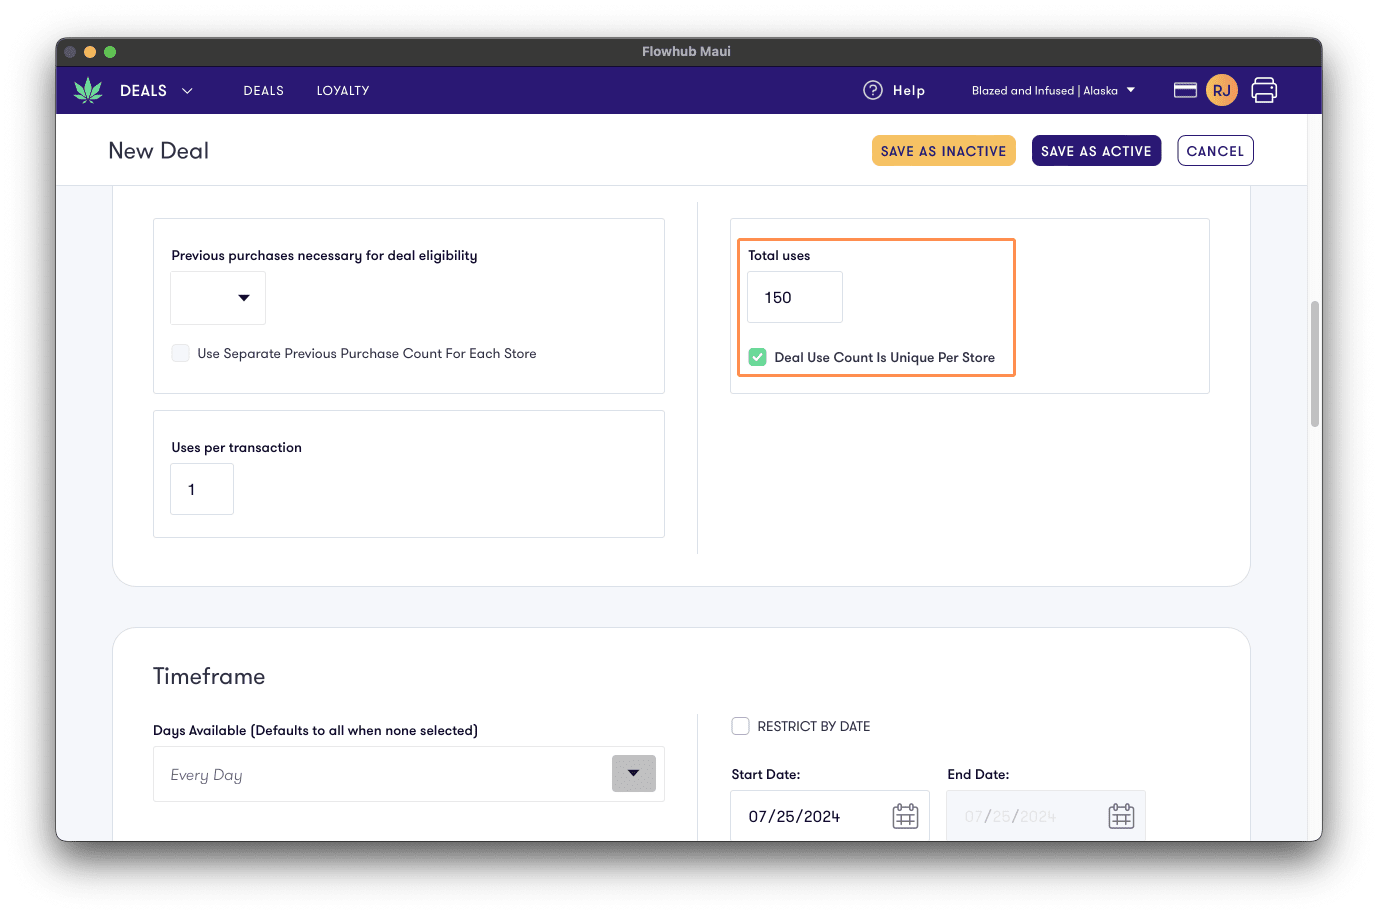Open Help via the question mark icon
The height and width of the screenshot is (915, 1378).
[872, 90]
